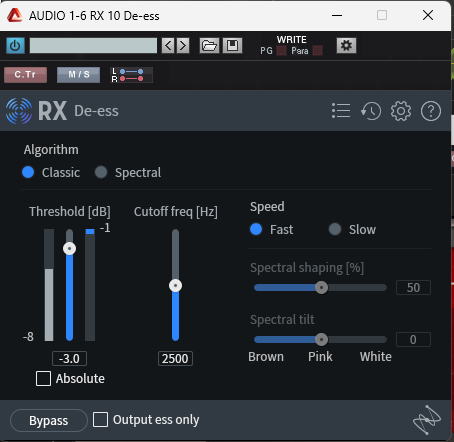This screenshot has height=442, width=454.
Task: Click the Cutoff freq slider handle
Action: [175, 286]
